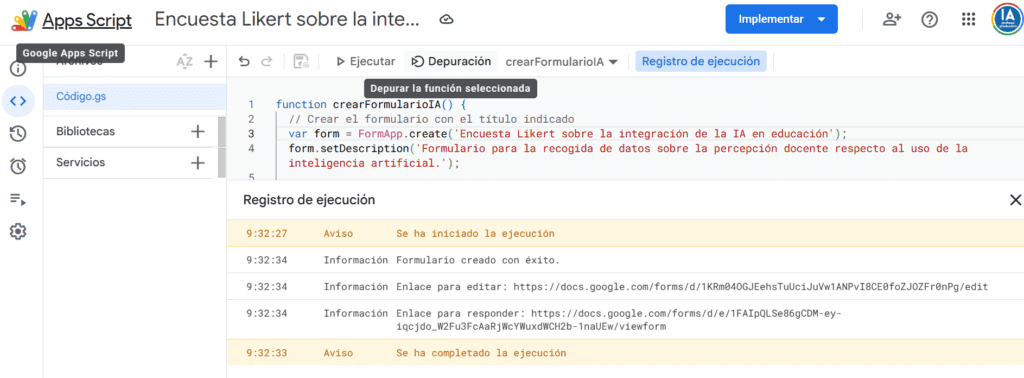Click the 9:32:27 timestamp

[x=267, y=233]
